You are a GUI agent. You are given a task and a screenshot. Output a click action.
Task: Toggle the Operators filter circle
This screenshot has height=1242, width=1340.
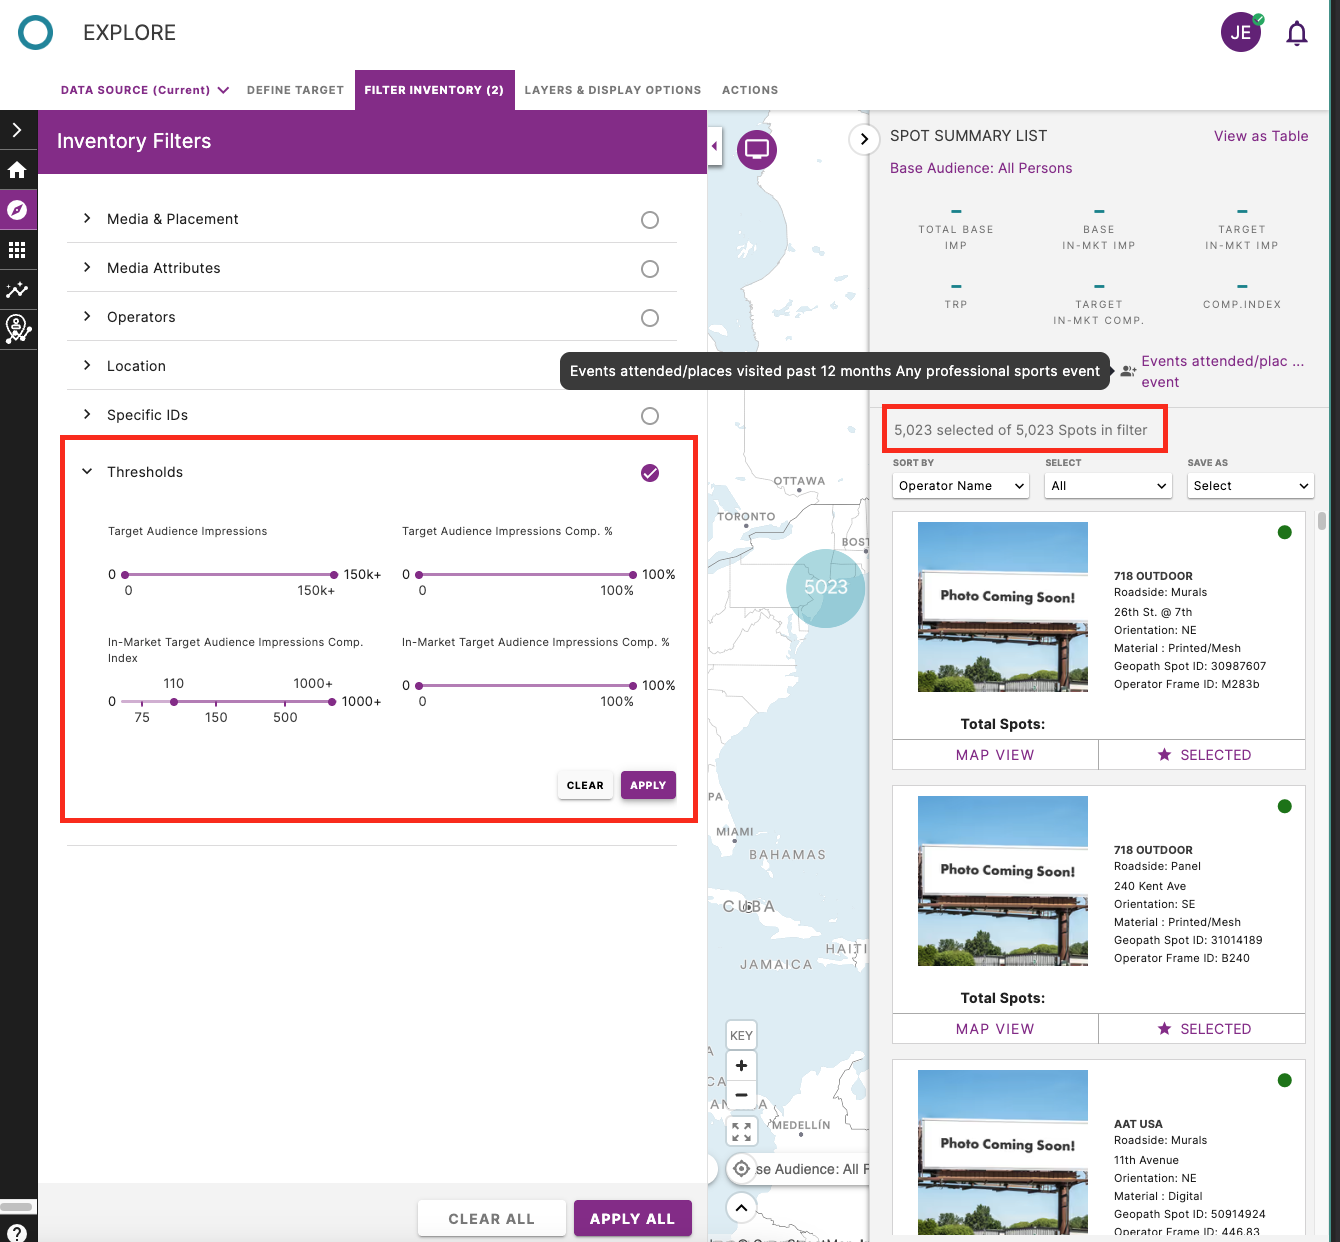coord(650,318)
